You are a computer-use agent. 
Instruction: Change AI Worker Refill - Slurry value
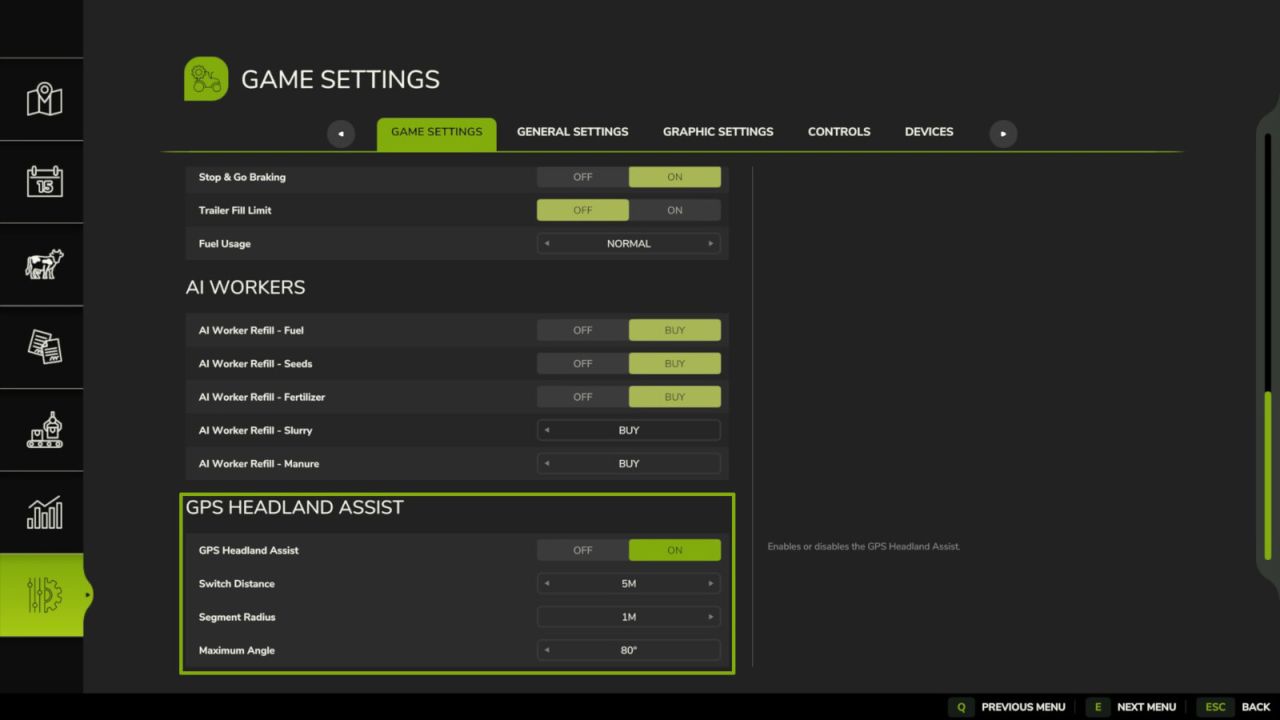[x=628, y=430]
